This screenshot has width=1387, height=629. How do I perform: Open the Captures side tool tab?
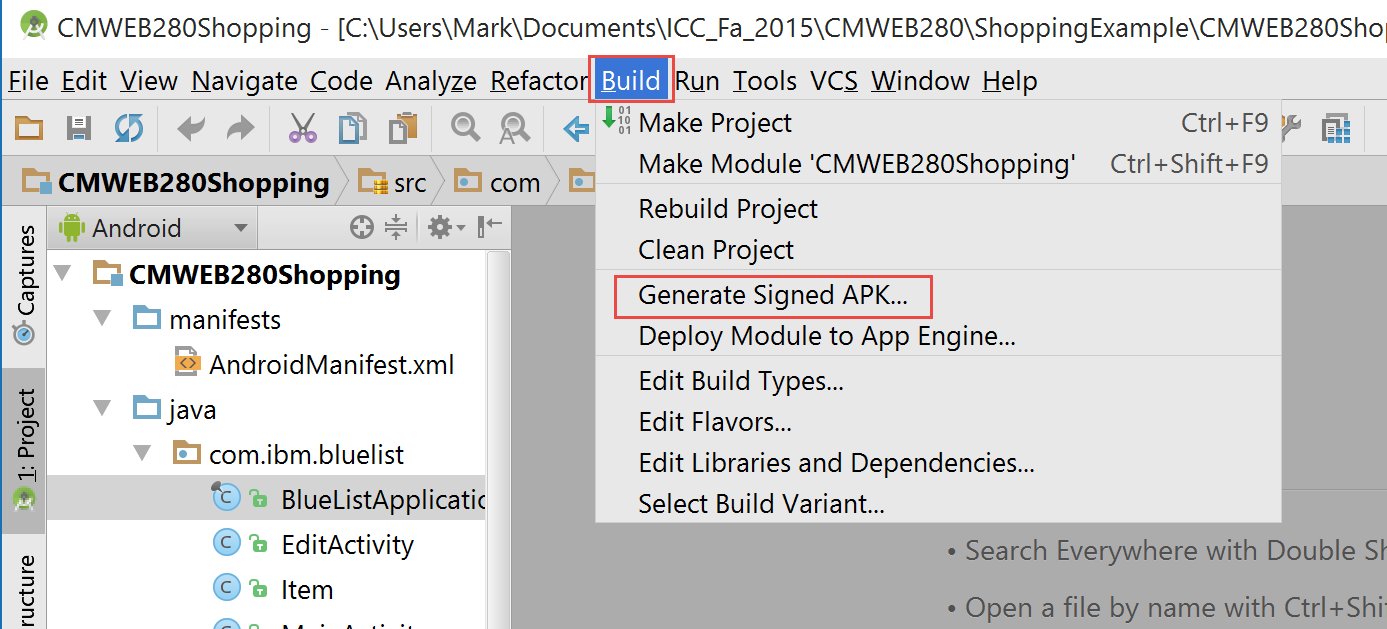pos(24,286)
